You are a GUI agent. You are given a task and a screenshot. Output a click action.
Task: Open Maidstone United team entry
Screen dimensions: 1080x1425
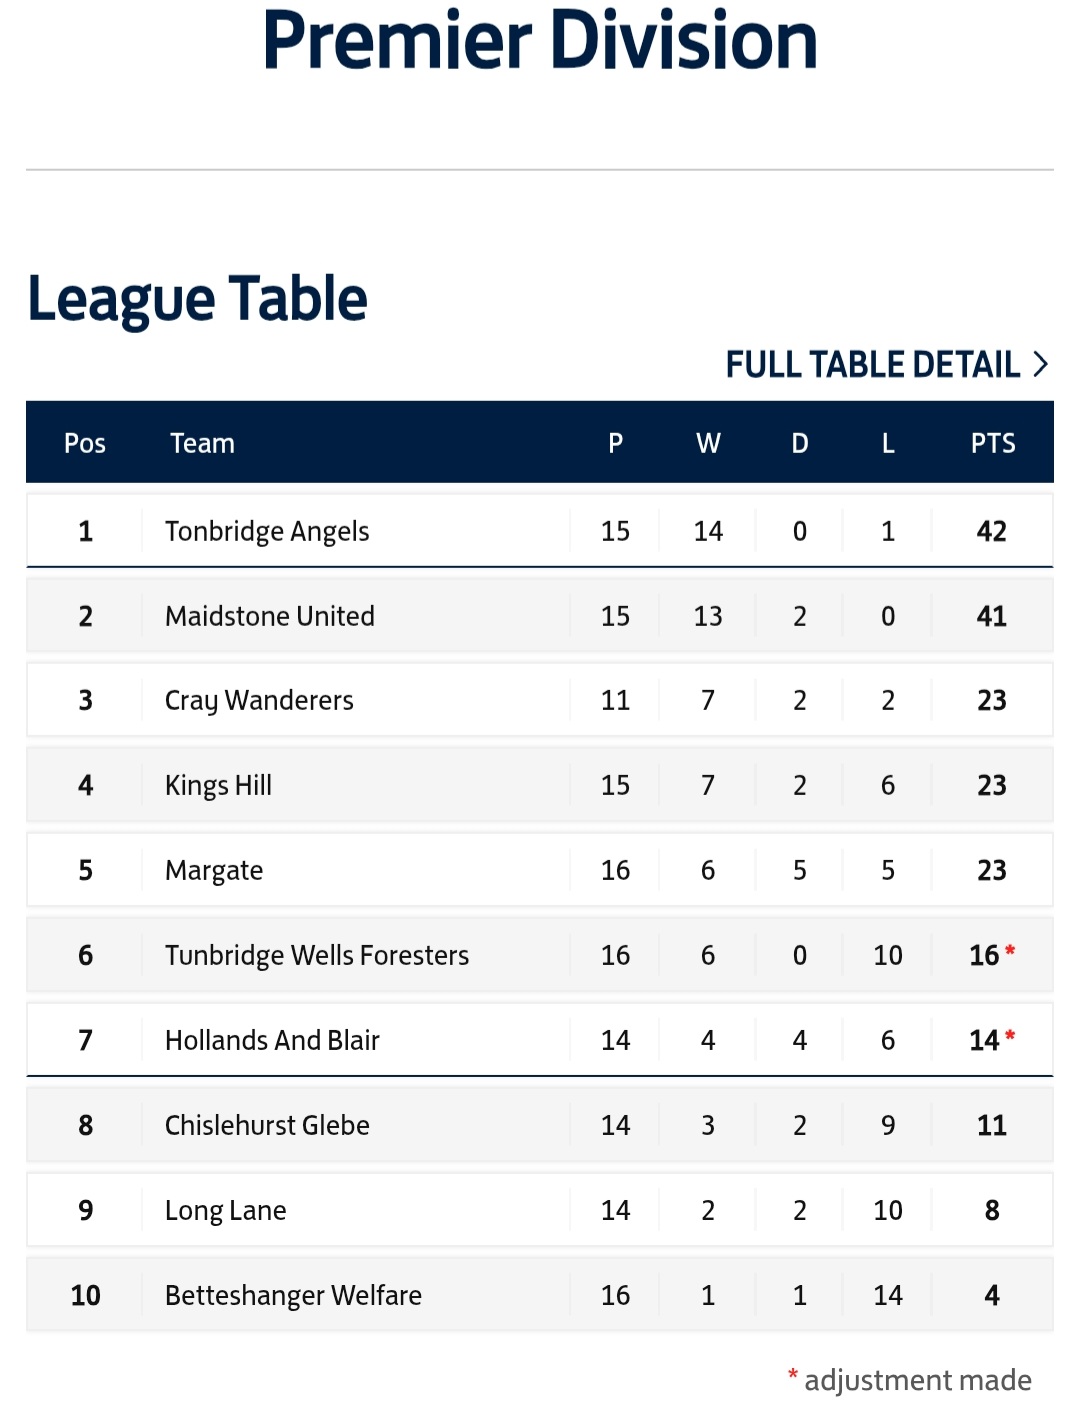(x=270, y=616)
